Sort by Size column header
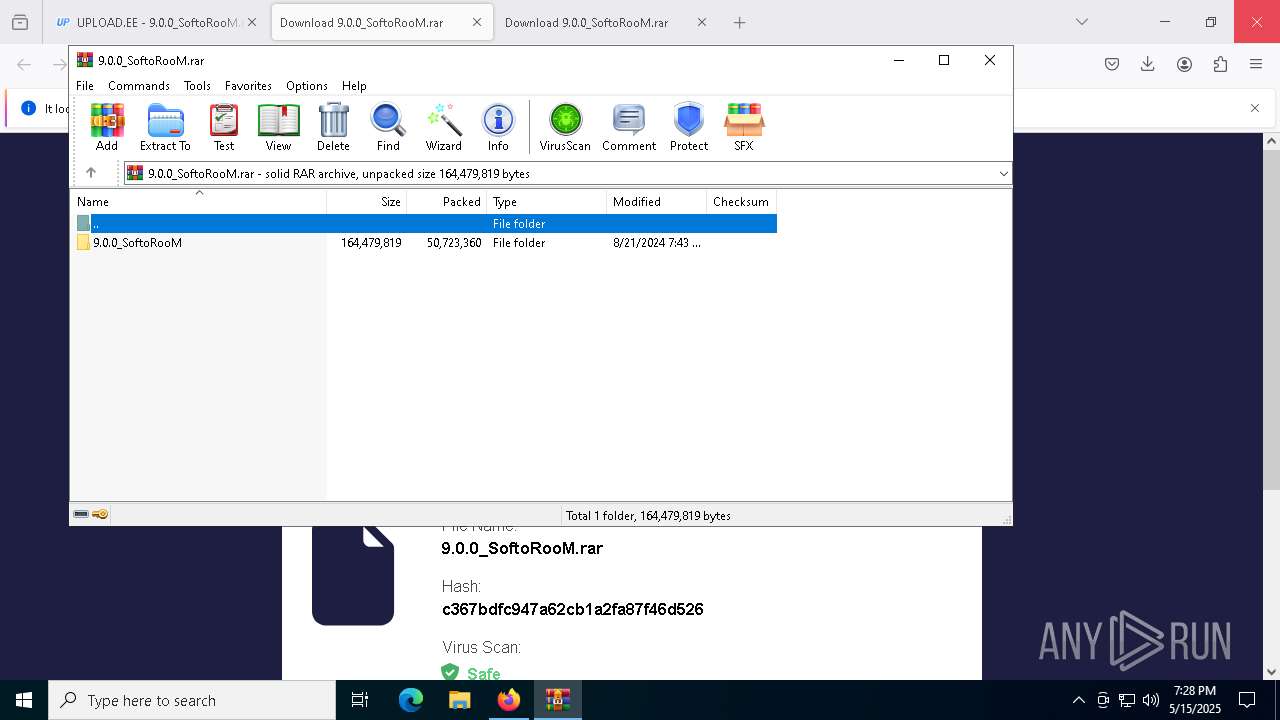The height and width of the screenshot is (720, 1280). coord(367,201)
